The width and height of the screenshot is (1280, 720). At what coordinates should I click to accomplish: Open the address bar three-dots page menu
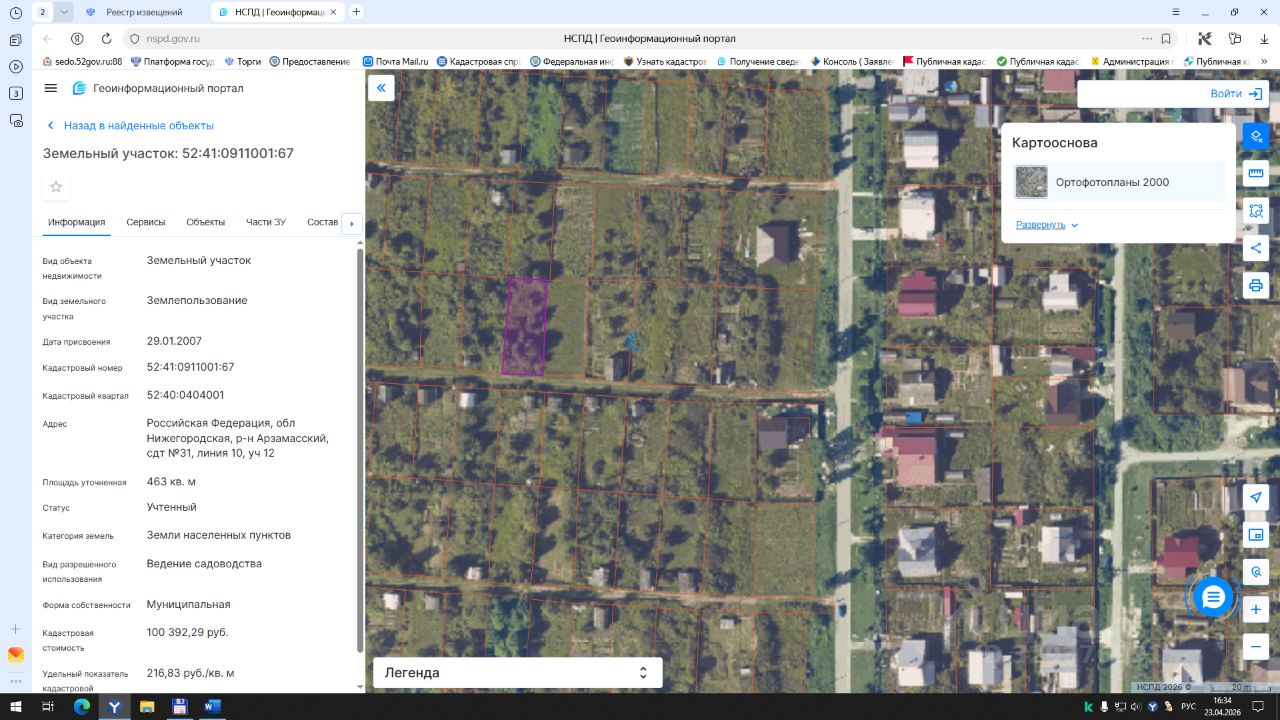tap(1145, 39)
